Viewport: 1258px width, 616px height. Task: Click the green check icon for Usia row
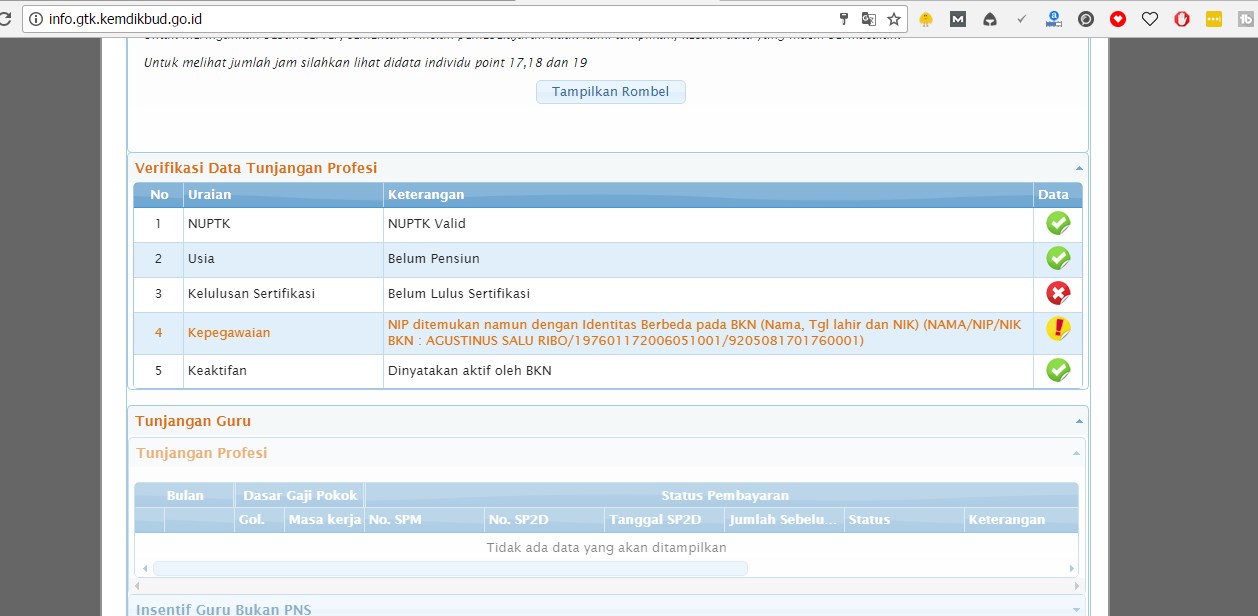1058,259
